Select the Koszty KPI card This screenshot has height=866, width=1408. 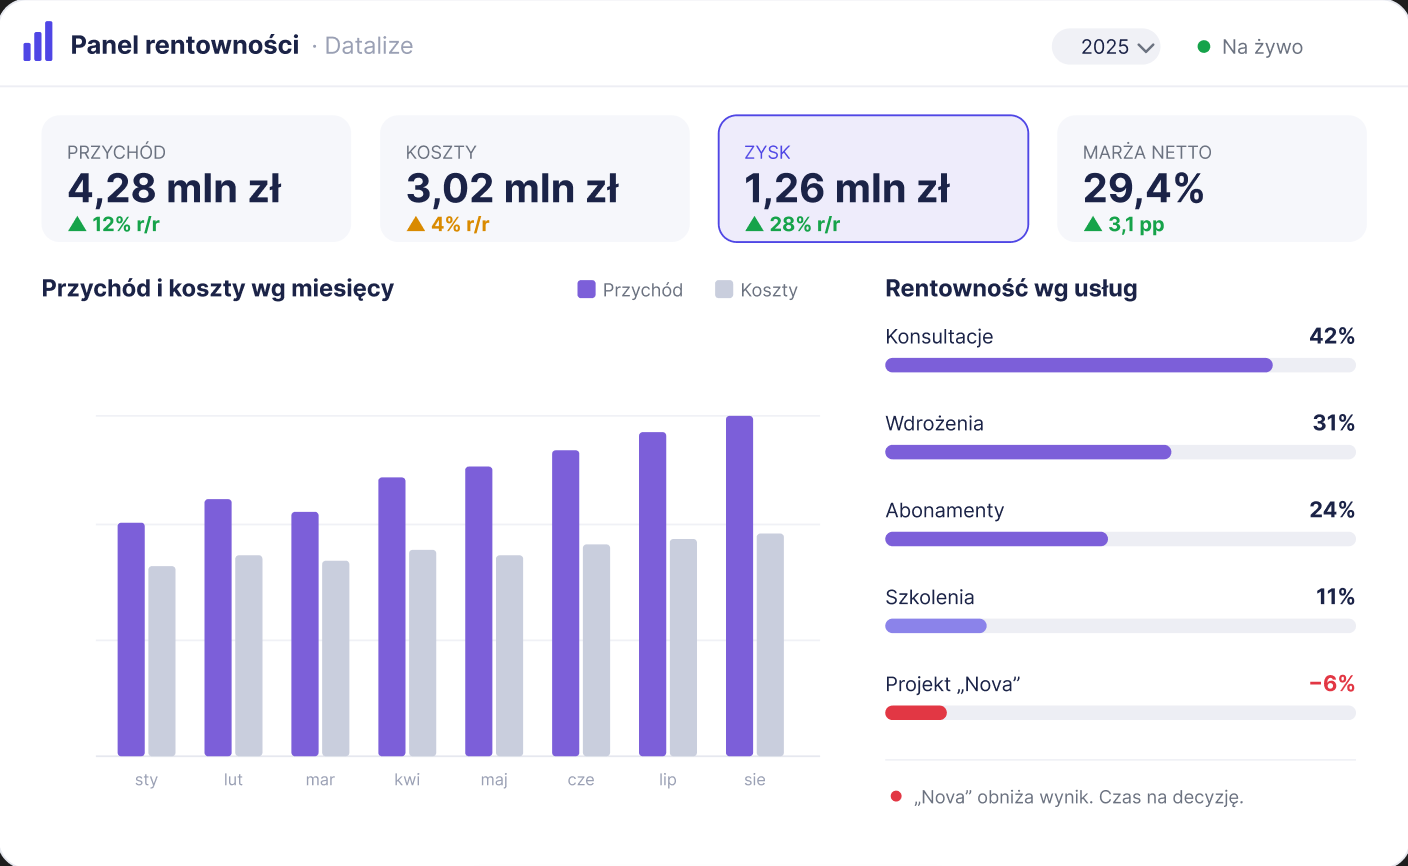click(535, 179)
